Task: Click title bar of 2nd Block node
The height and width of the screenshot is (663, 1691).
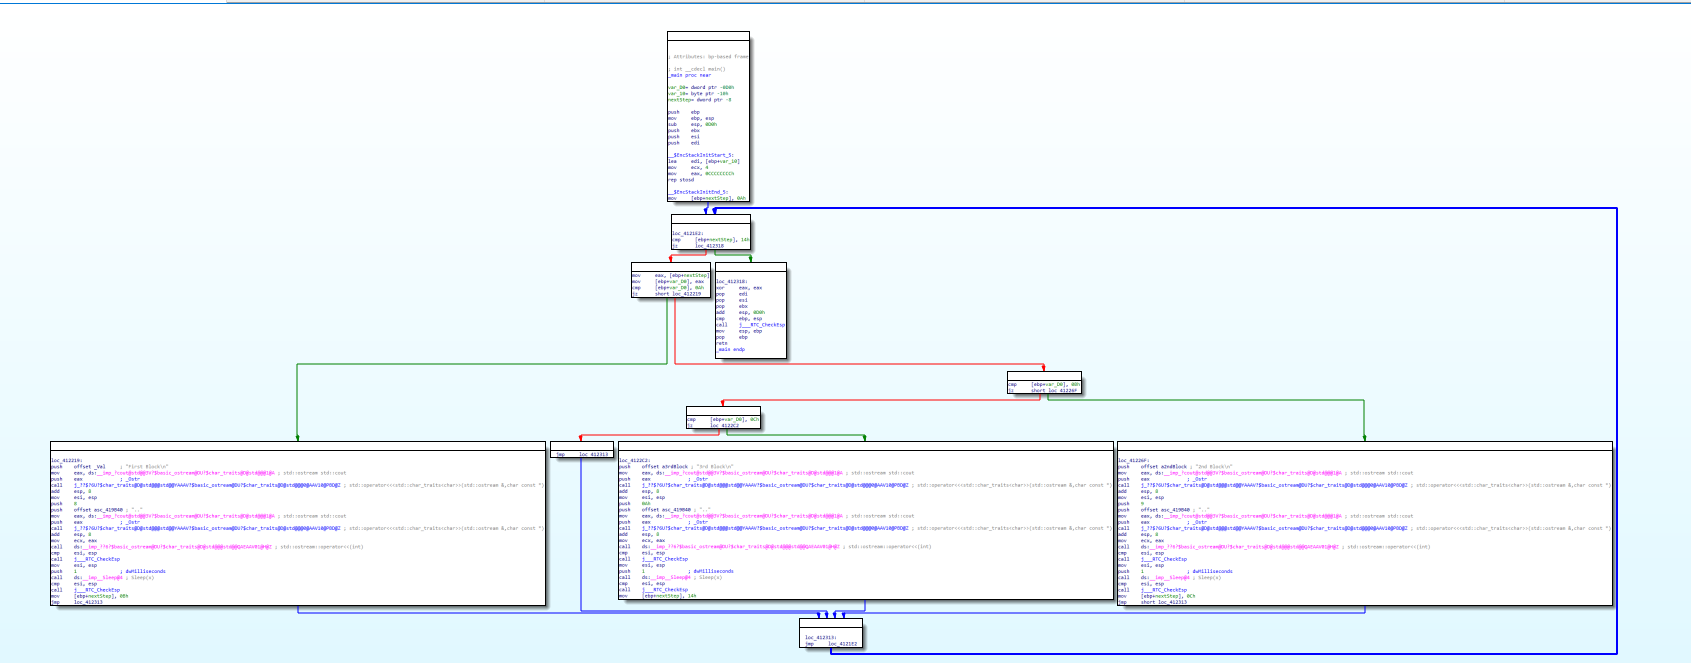Action: [1363, 446]
